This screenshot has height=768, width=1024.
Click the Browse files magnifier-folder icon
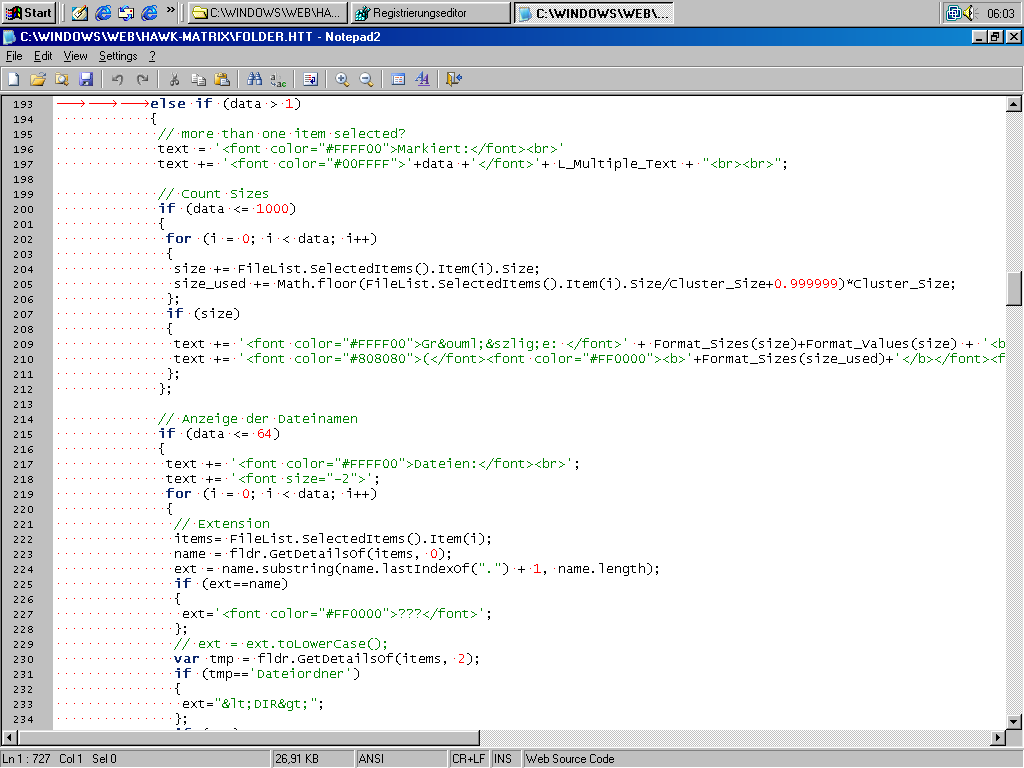(62, 80)
